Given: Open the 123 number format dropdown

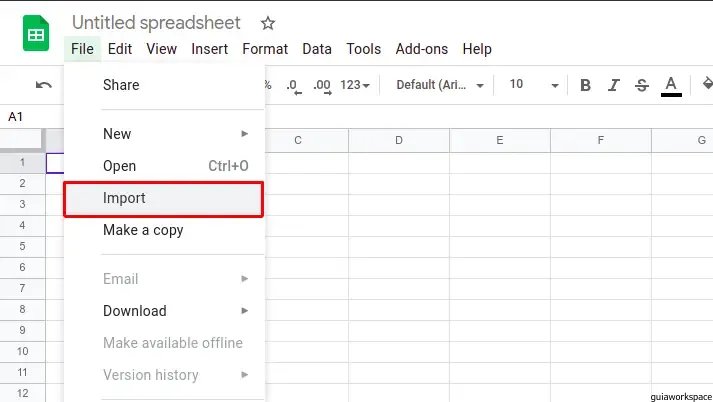Looking at the screenshot, I should click(x=355, y=85).
